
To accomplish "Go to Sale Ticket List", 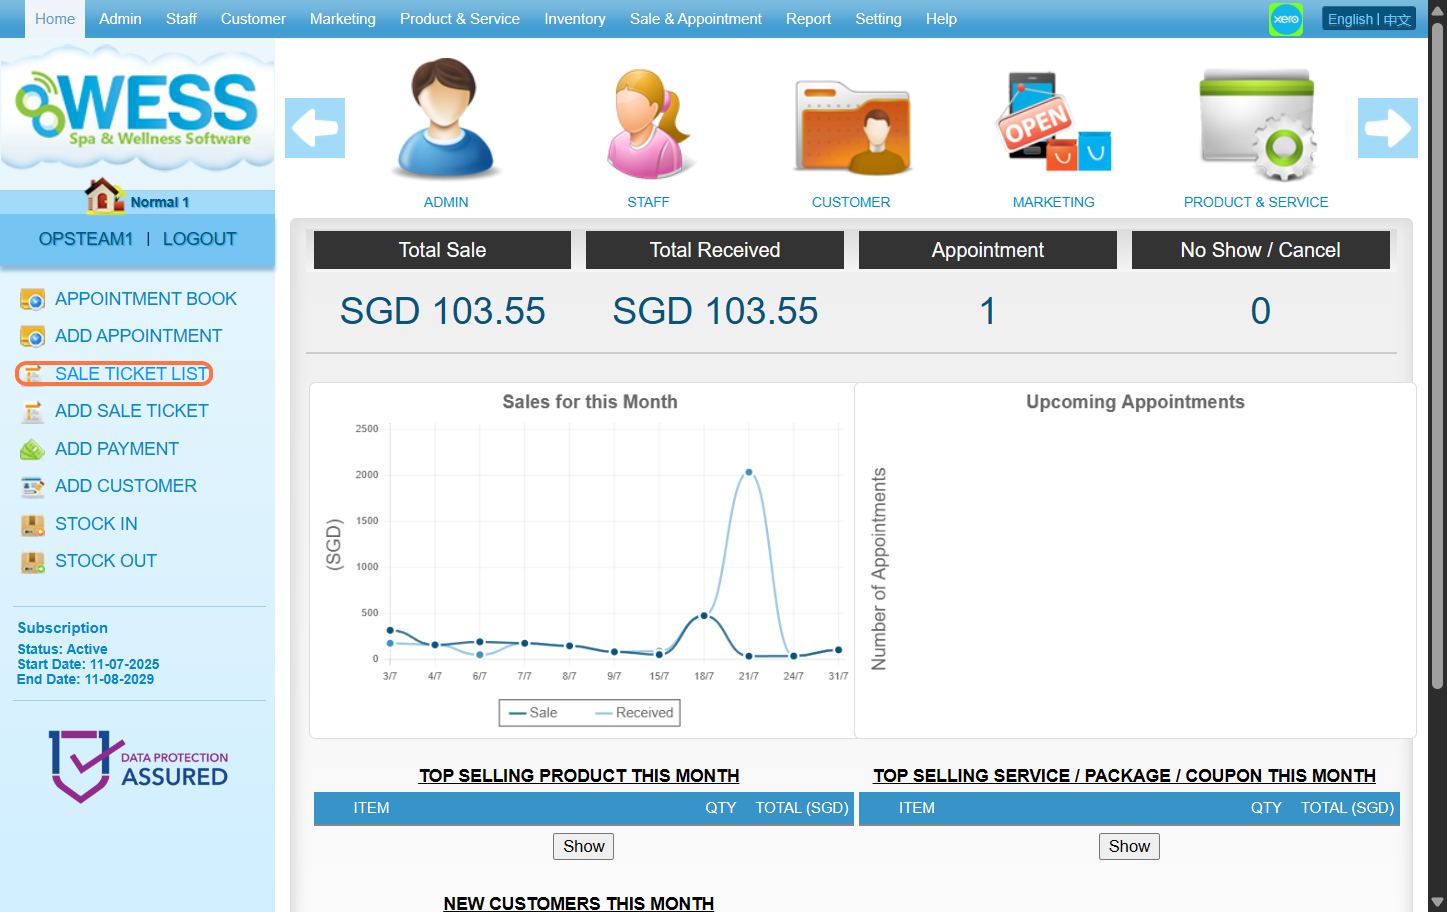I will [x=131, y=374].
